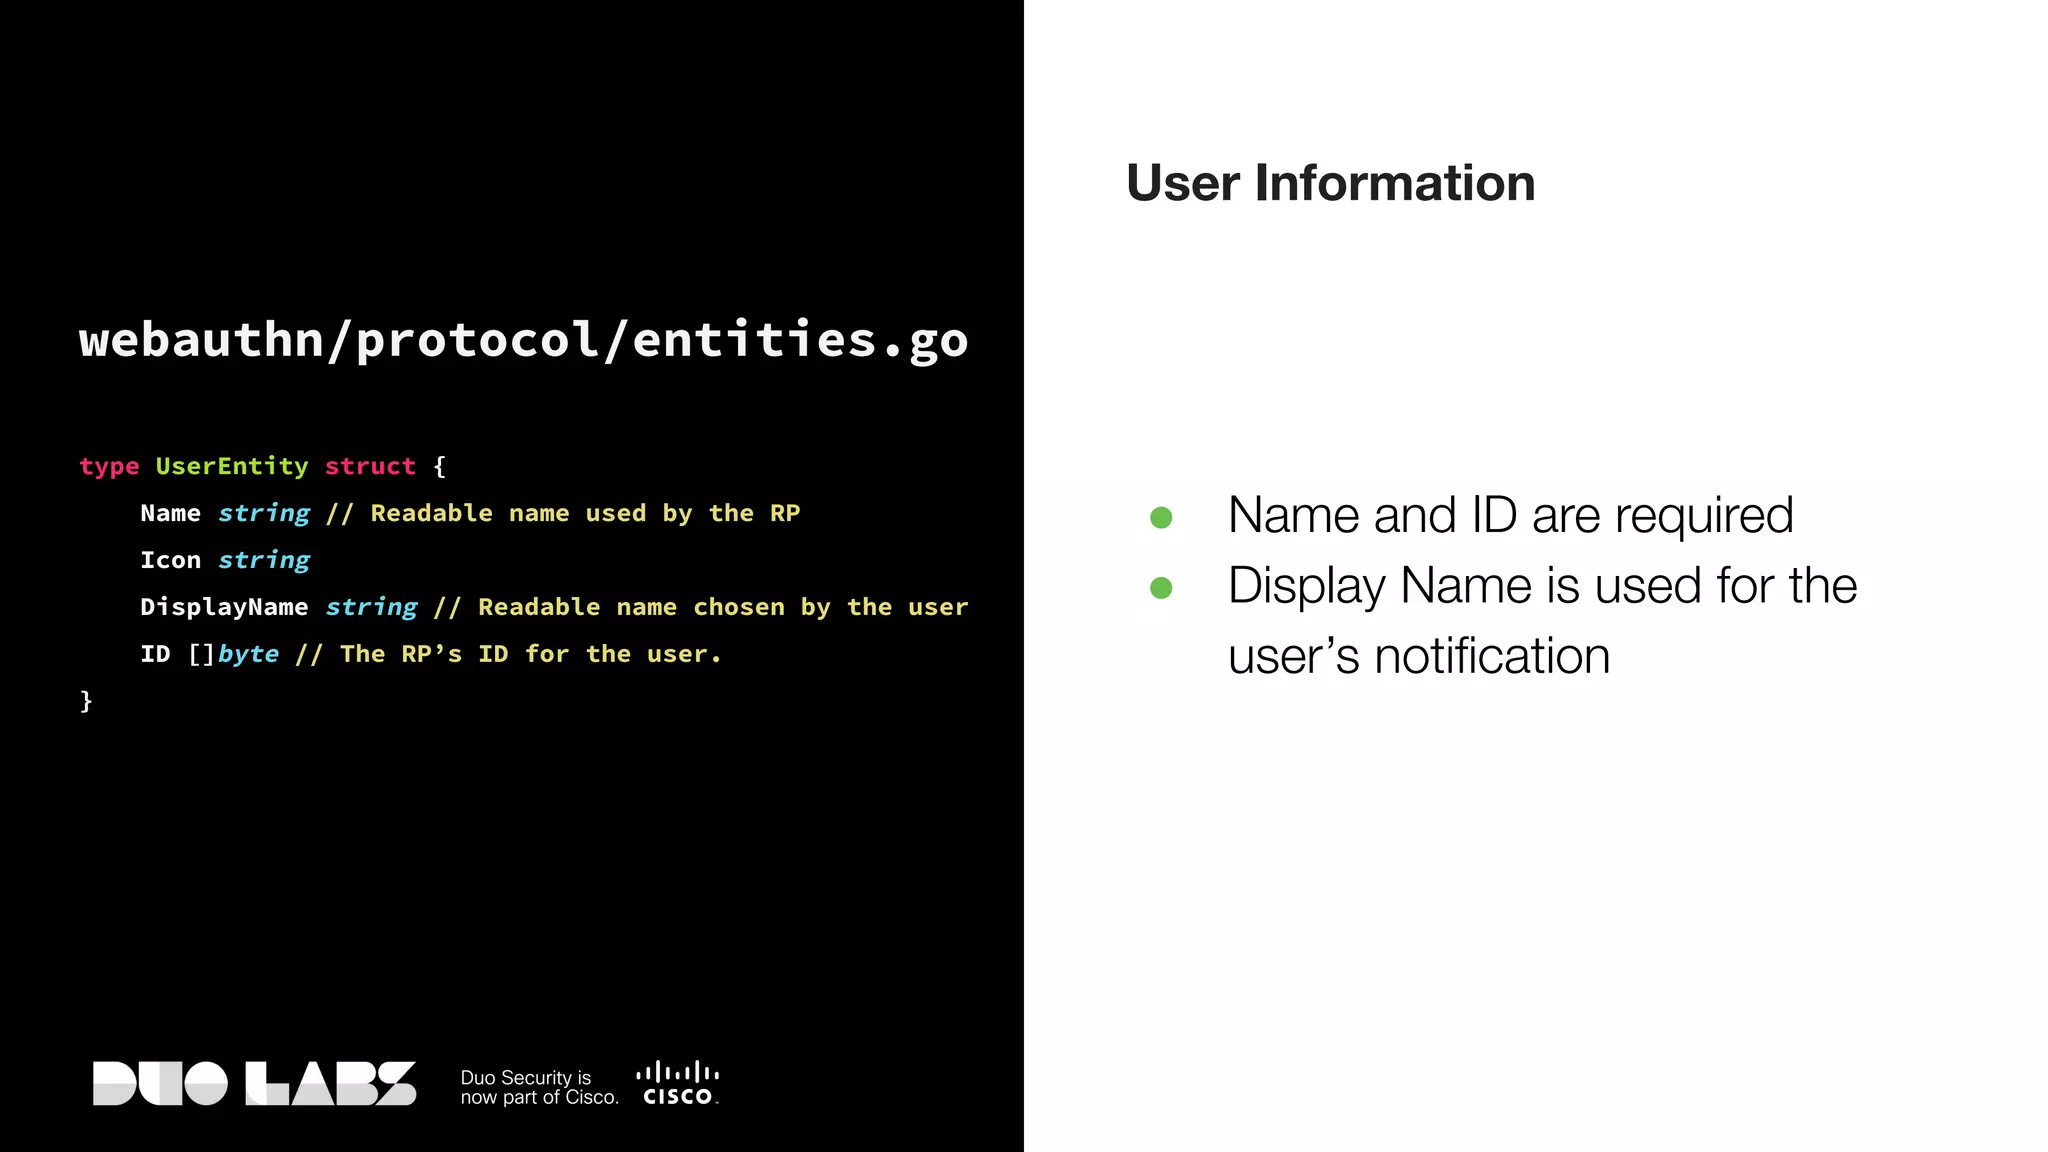The height and width of the screenshot is (1152, 2048).
Task: Click the closing brace of the struct
Action: coord(86,701)
